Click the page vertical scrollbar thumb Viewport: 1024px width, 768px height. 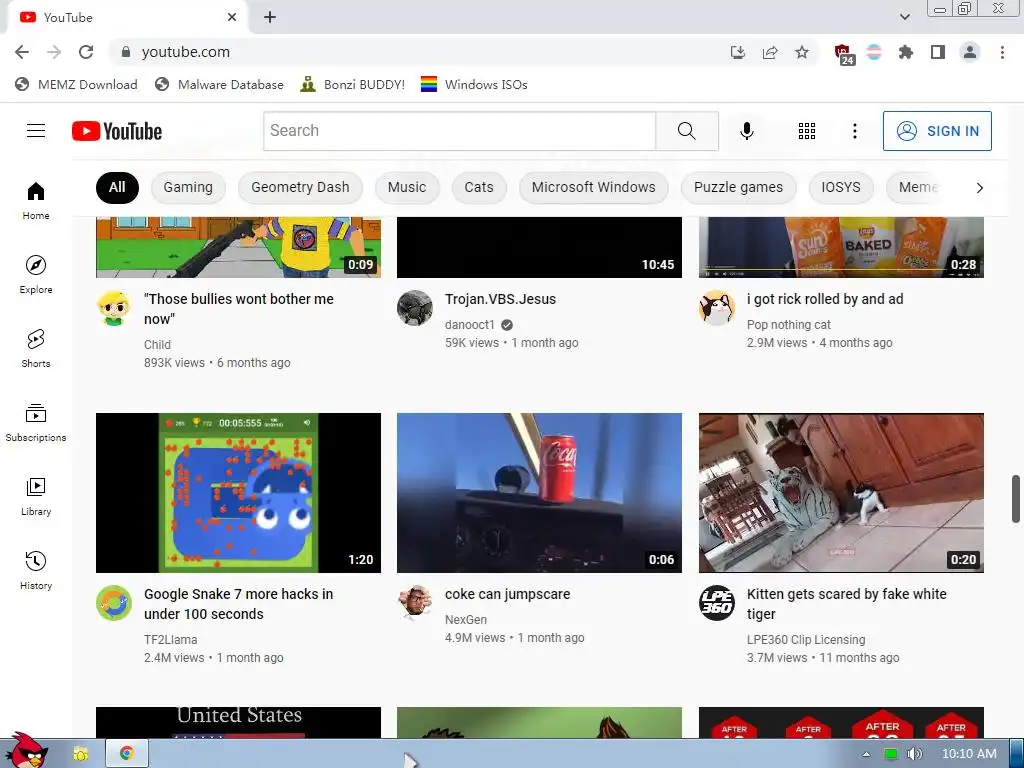[x=1016, y=499]
